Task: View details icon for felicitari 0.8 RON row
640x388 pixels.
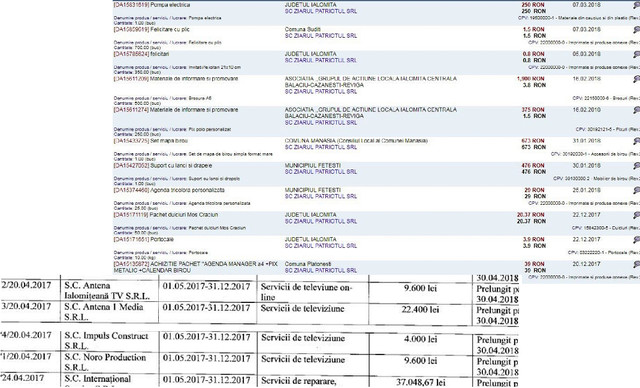Action: 637,54
